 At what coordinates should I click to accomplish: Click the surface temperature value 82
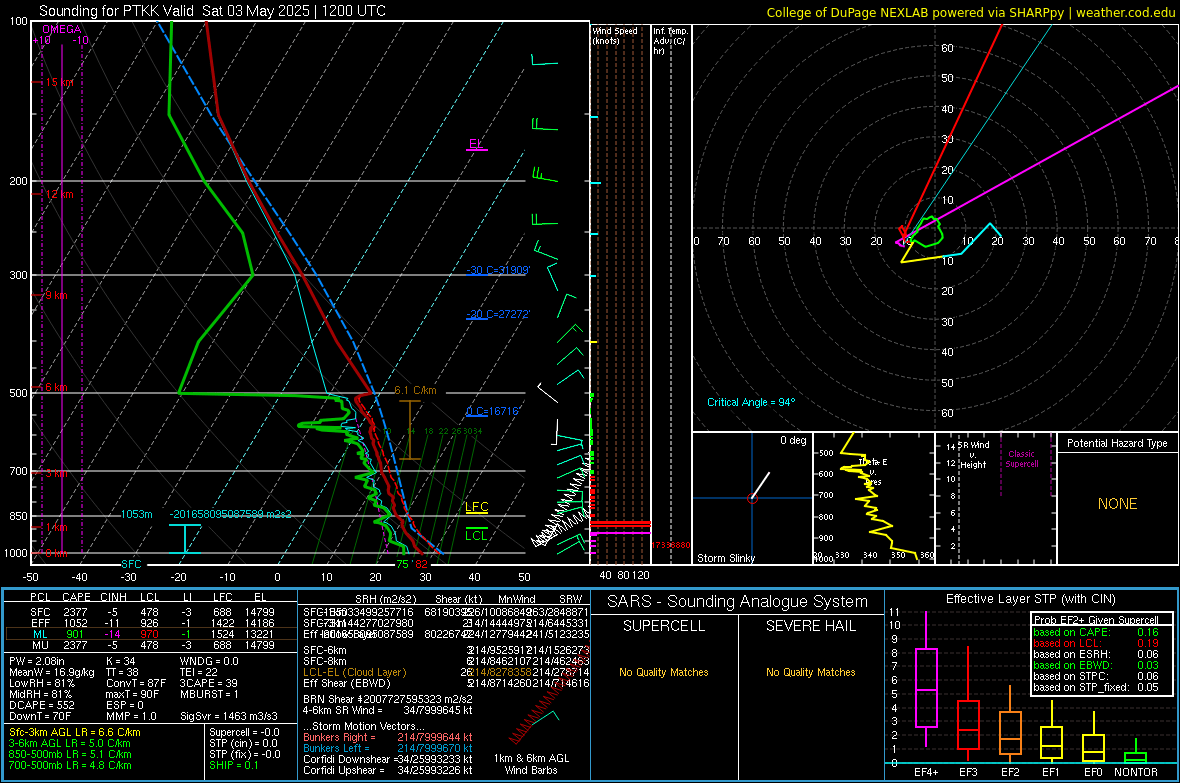[x=421, y=564]
